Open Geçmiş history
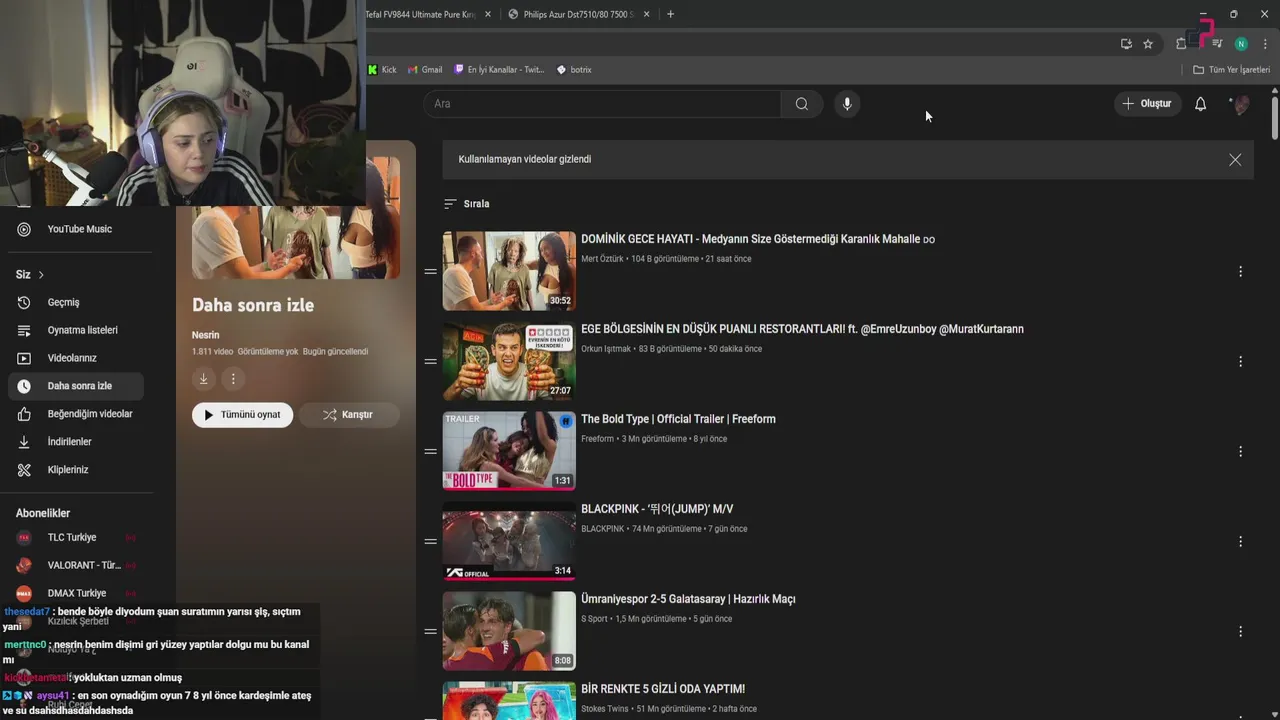 point(76,302)
